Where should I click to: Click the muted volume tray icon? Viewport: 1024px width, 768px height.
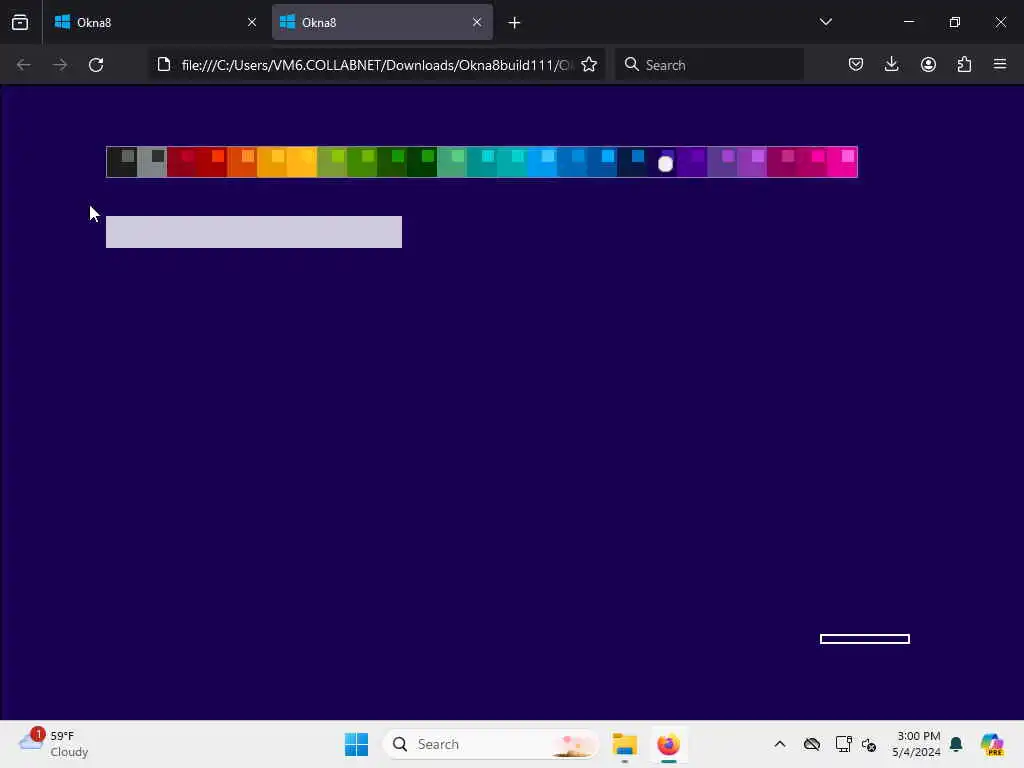(869, 744)
